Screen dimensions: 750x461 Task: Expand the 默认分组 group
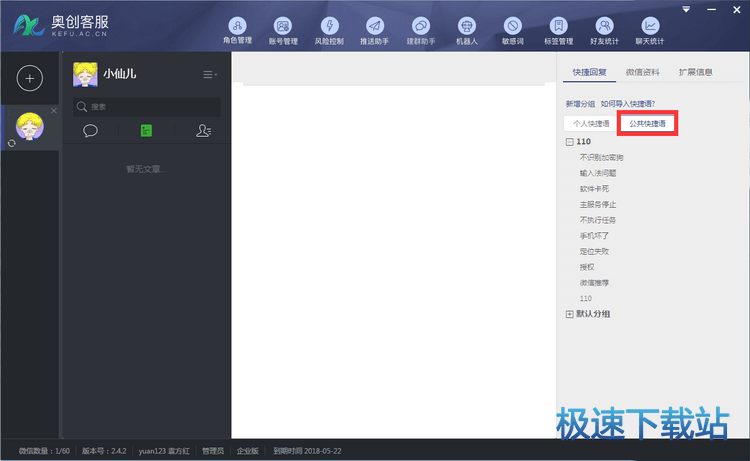pos(569,314)
